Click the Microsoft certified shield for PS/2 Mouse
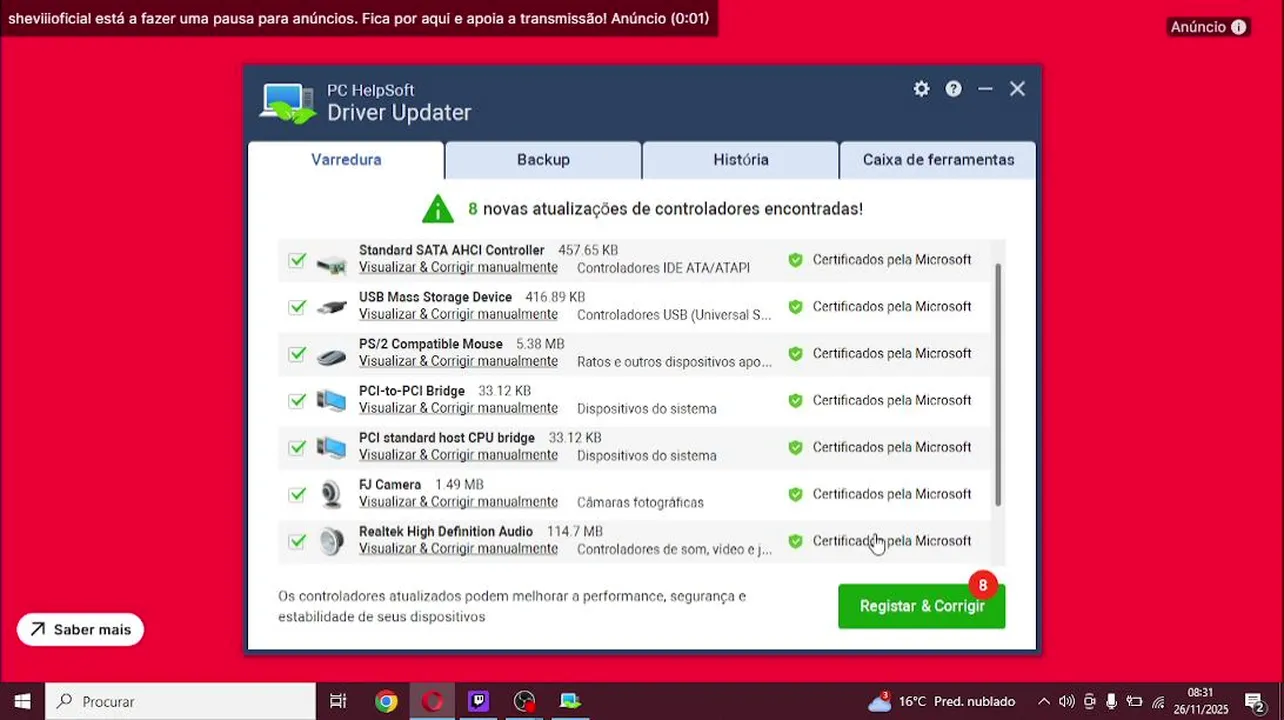This screenshot has height=720, width=1284. click(x=795, y=354)
